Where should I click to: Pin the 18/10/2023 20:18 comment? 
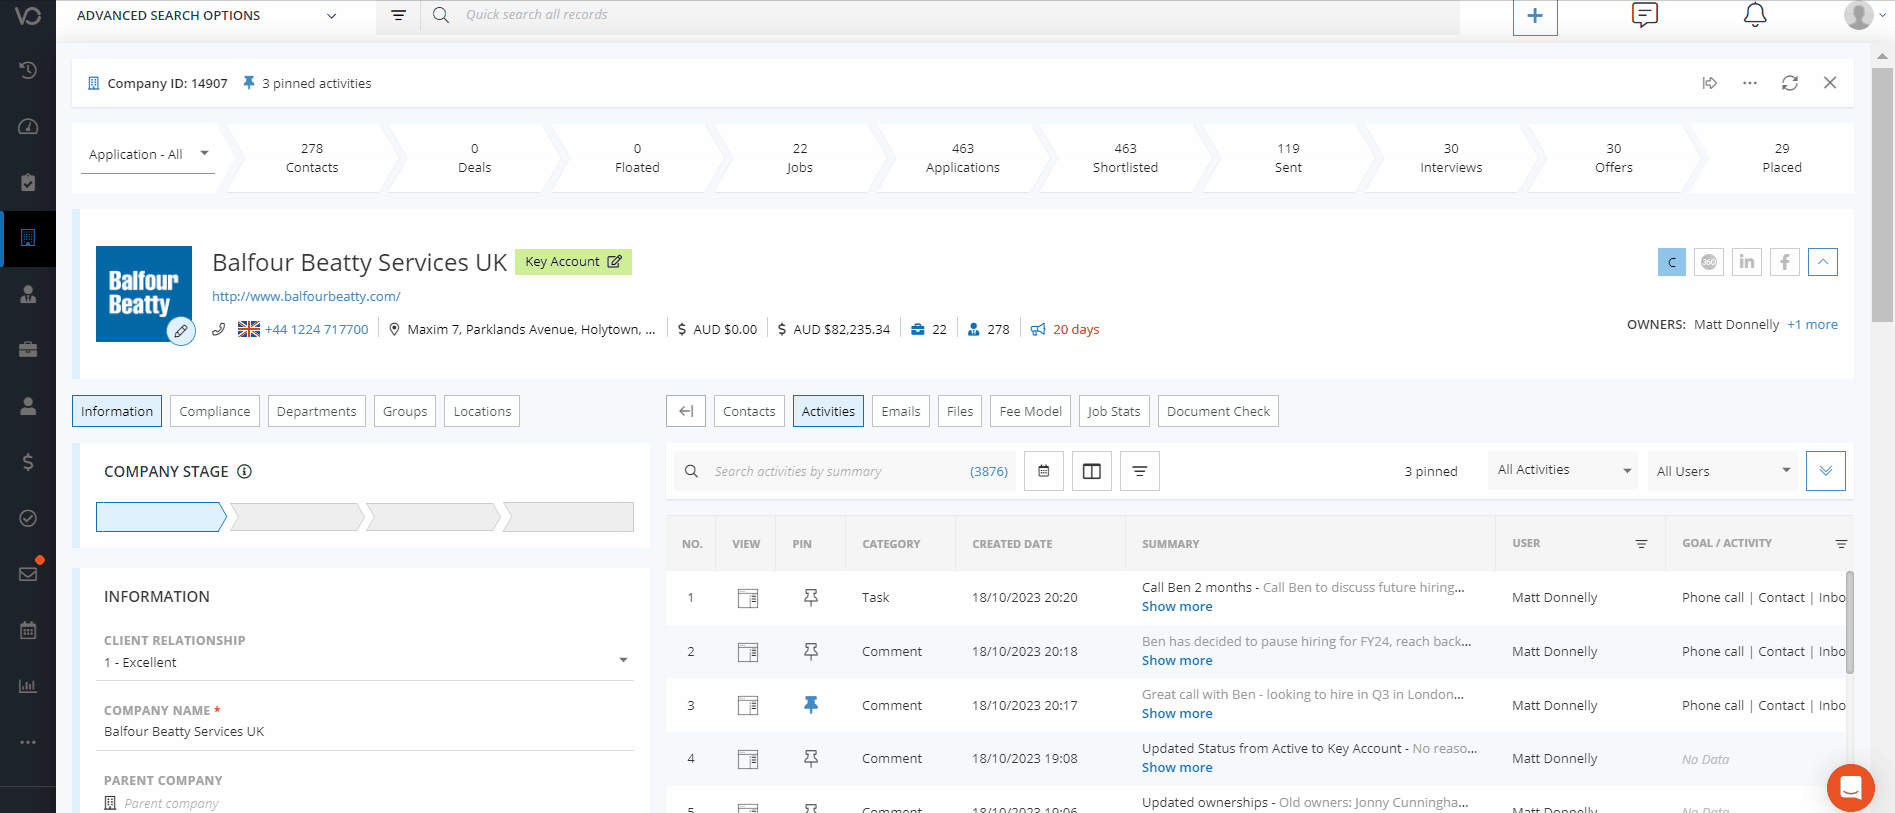click(811, 651)
